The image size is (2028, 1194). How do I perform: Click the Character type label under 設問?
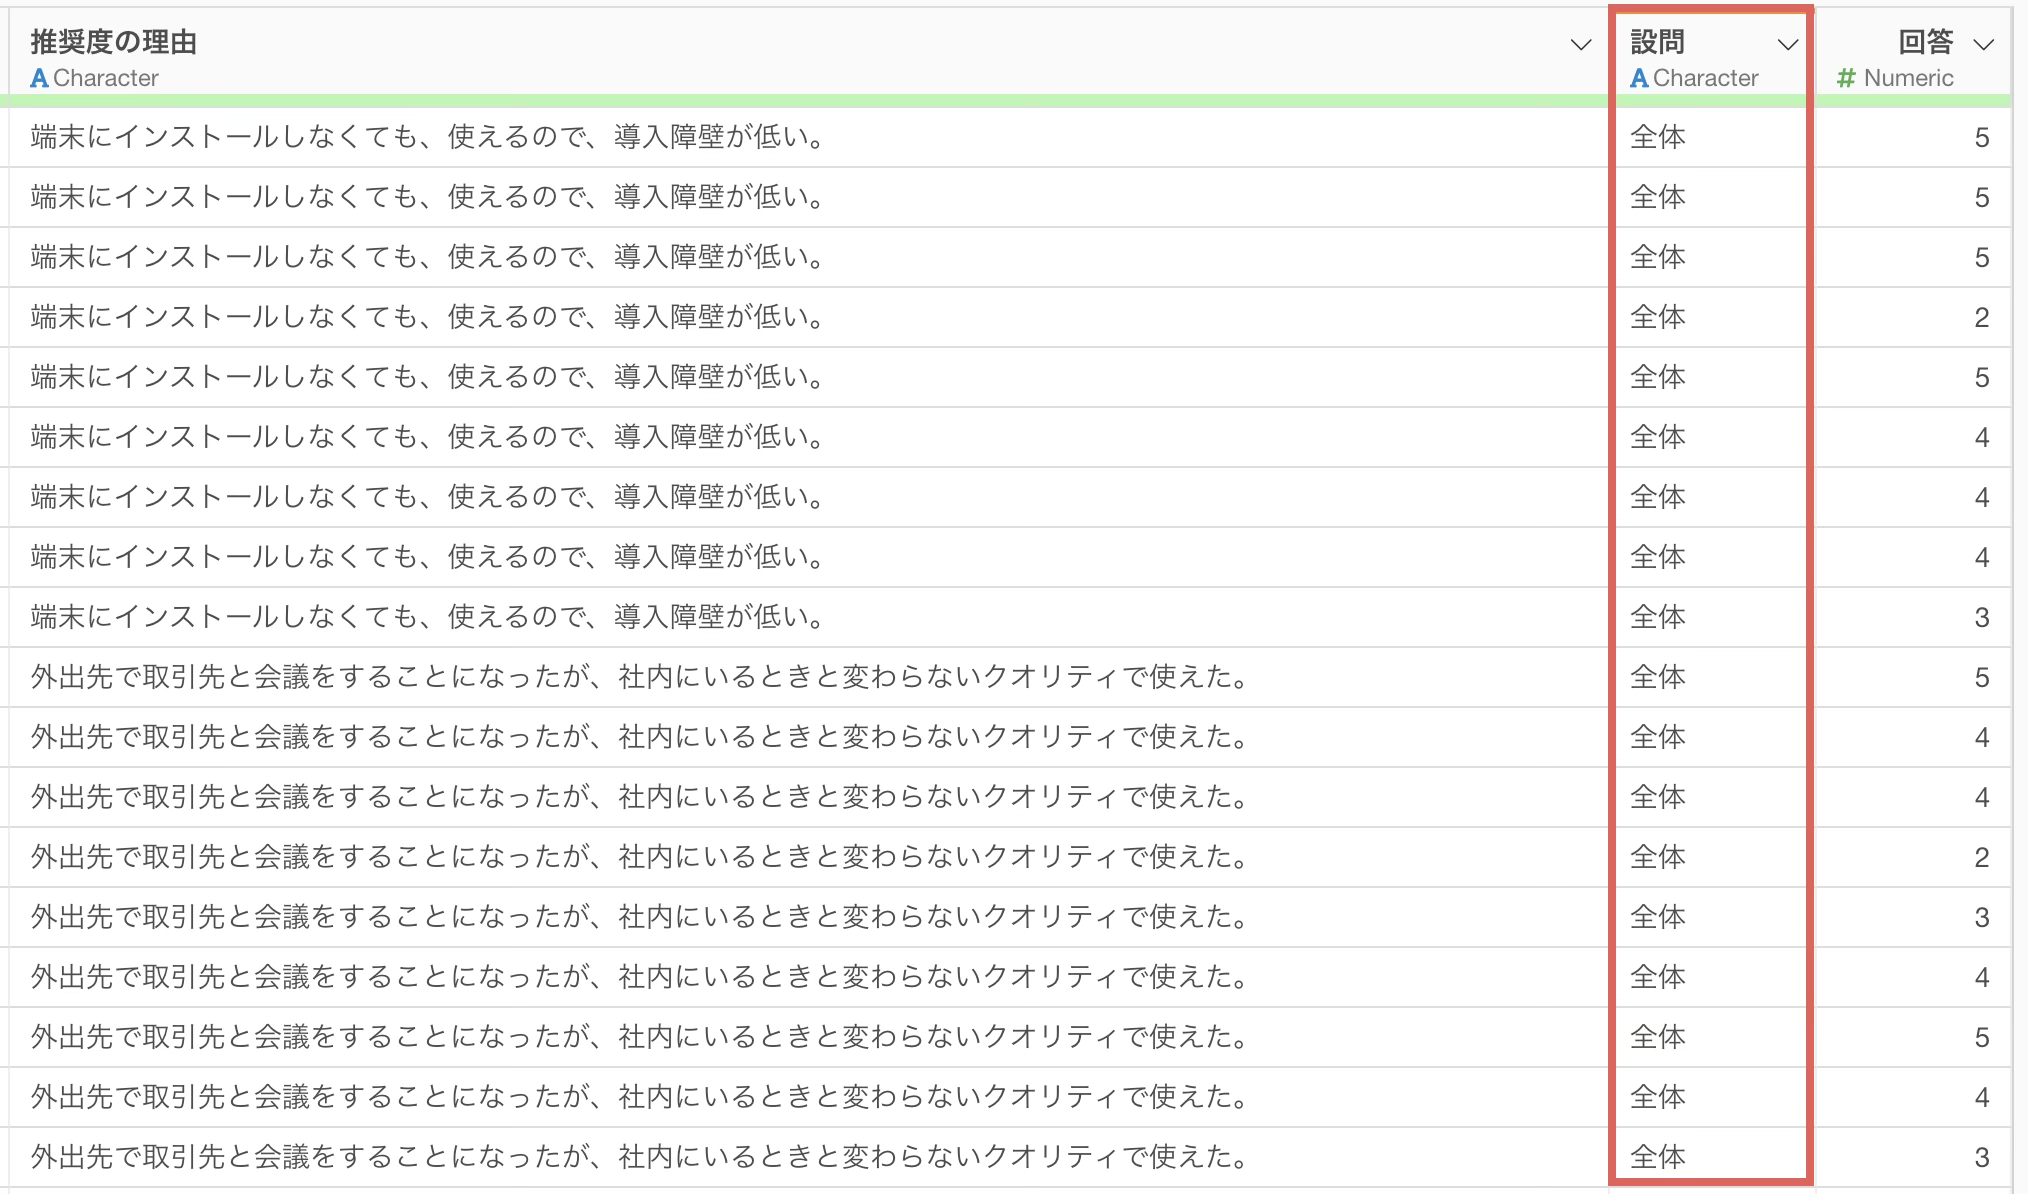pos(1705,78)
